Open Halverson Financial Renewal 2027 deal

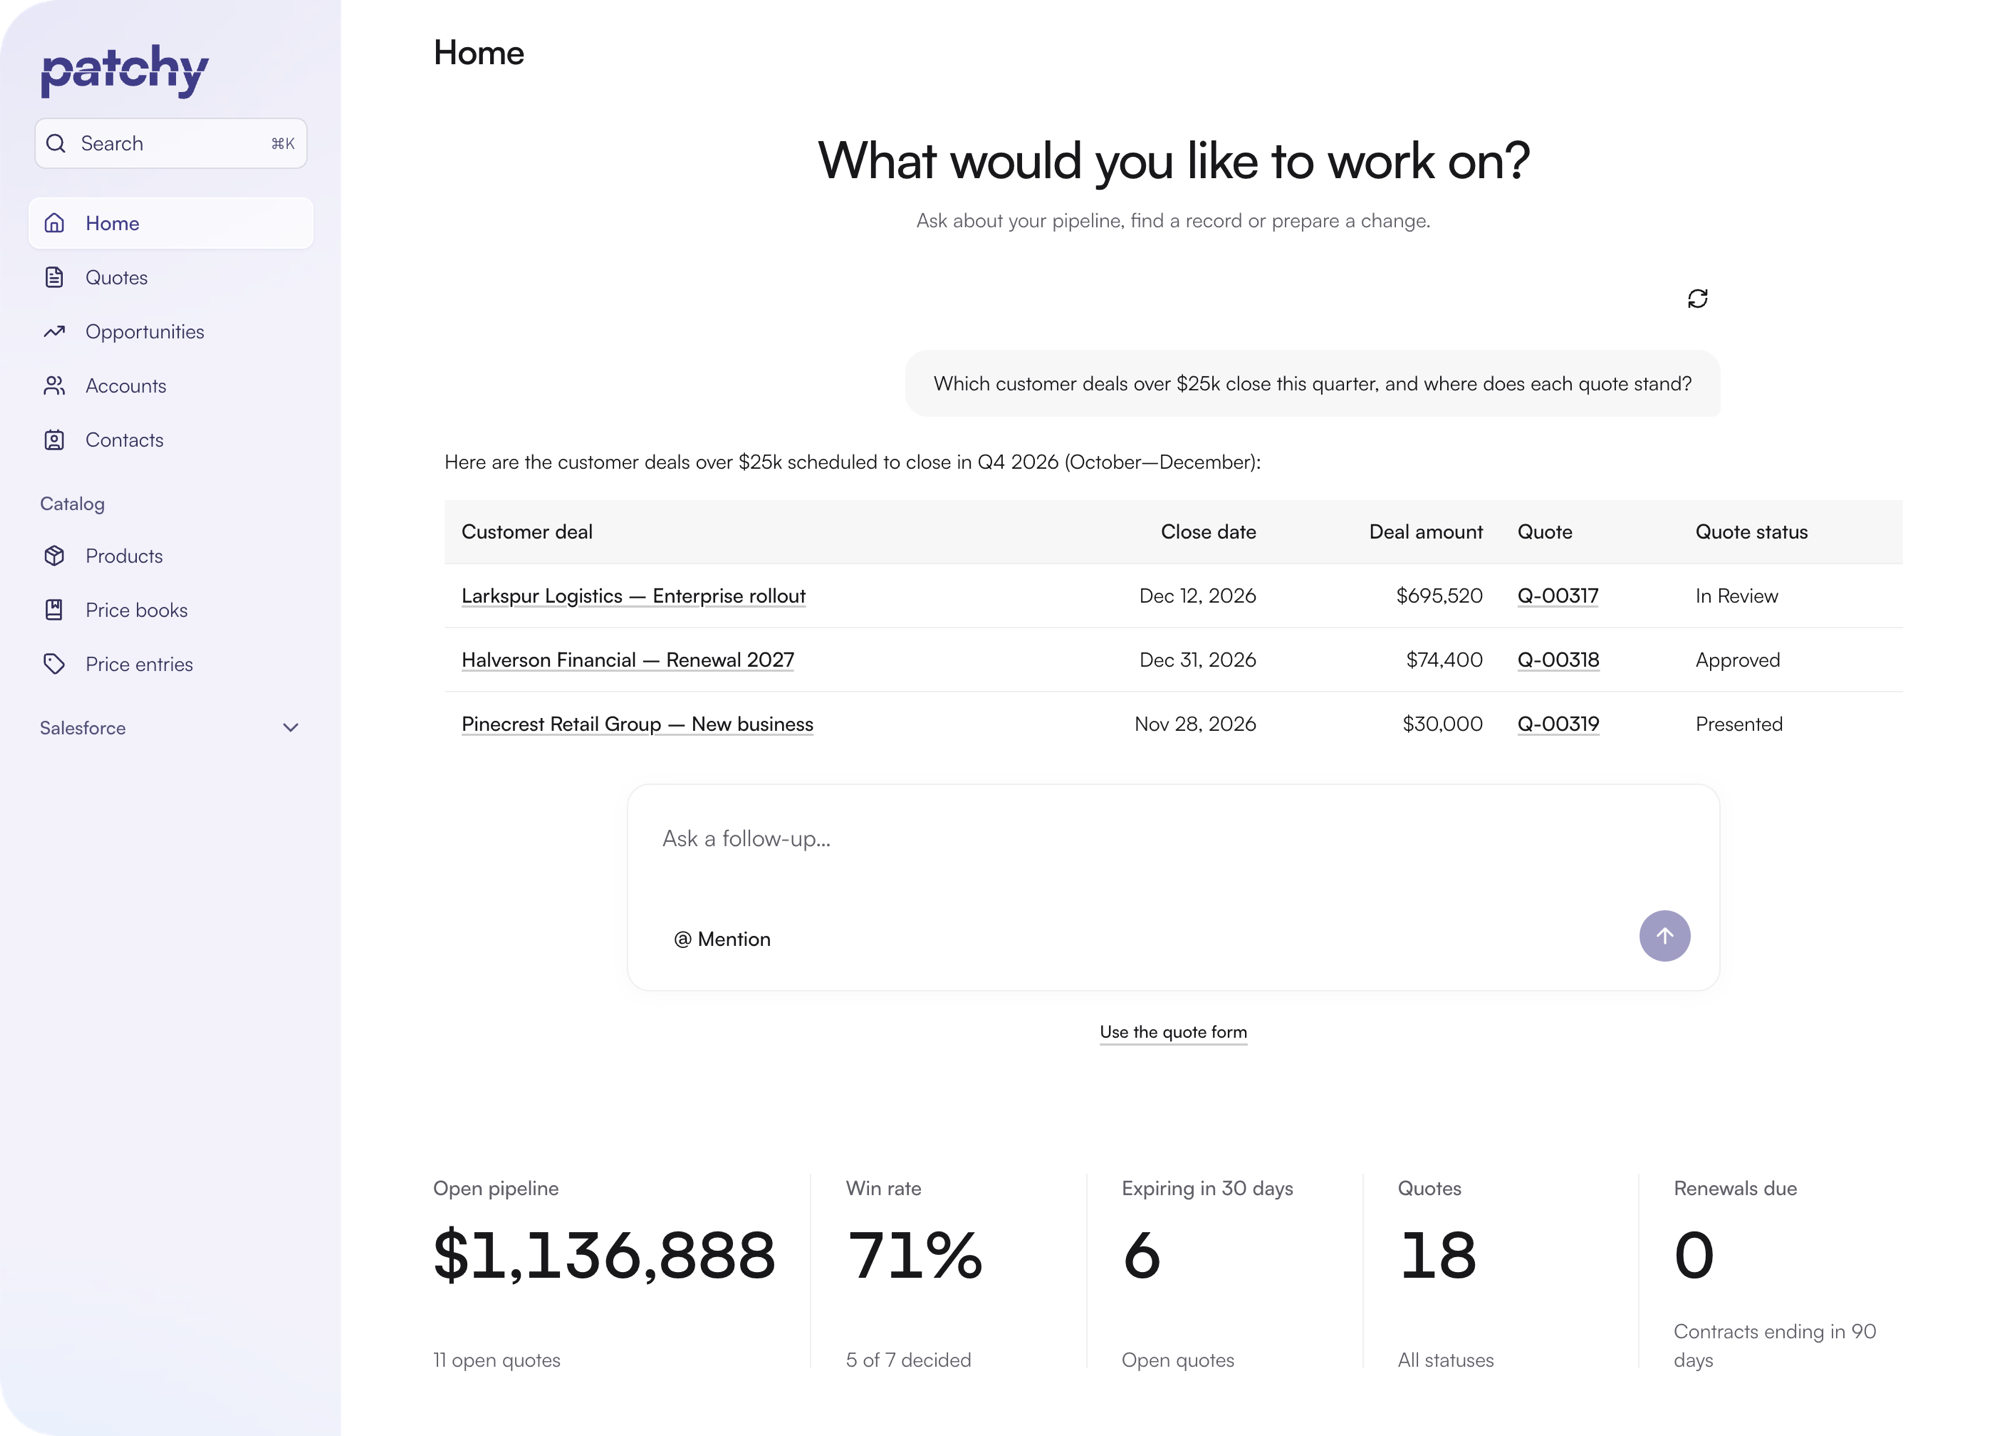click(x=628, y=660)
